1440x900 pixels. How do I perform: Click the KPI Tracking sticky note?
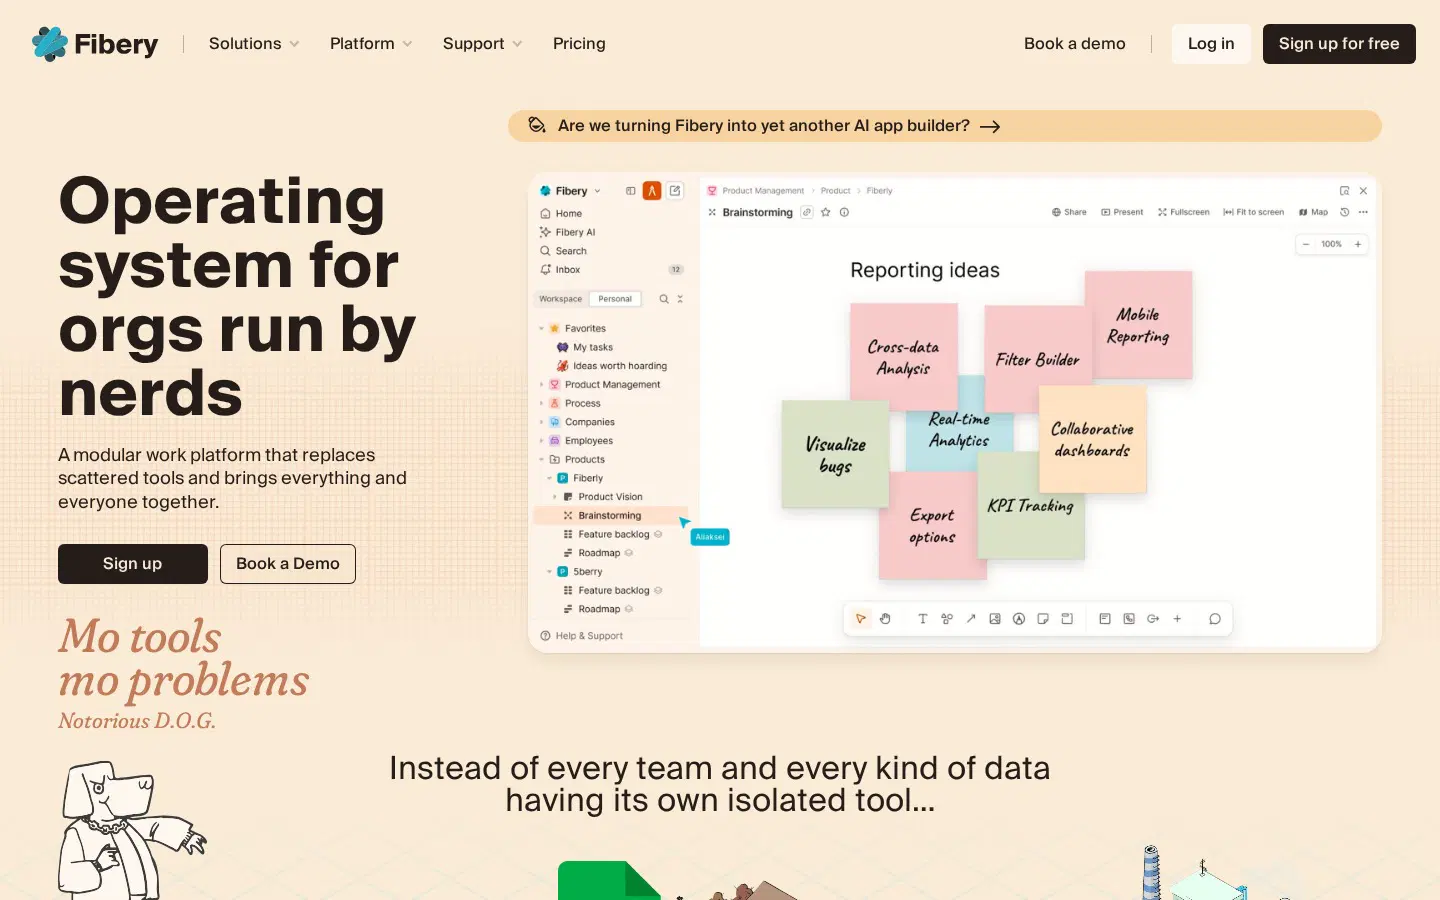[x=1031, y=506]
